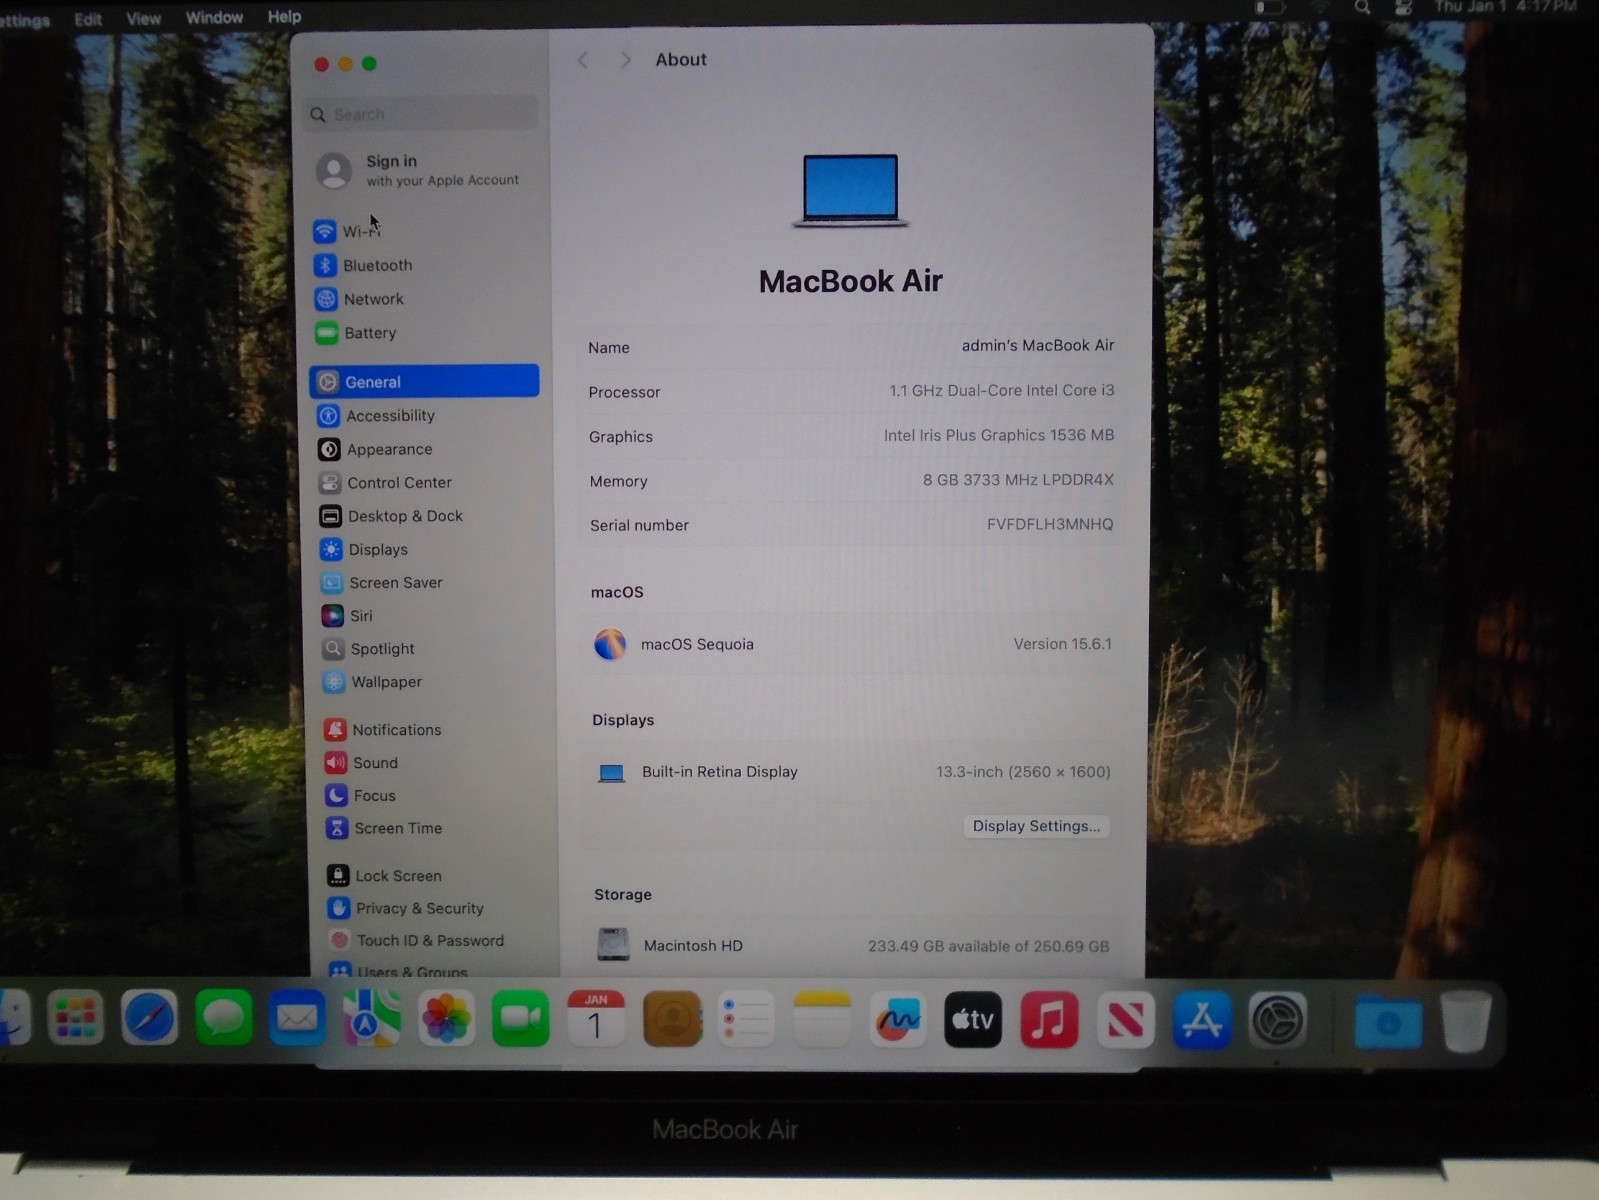Open Accessibility settings
Image resolution: width=1599 pixels, height=1200 pixels.
pos(376,416)
